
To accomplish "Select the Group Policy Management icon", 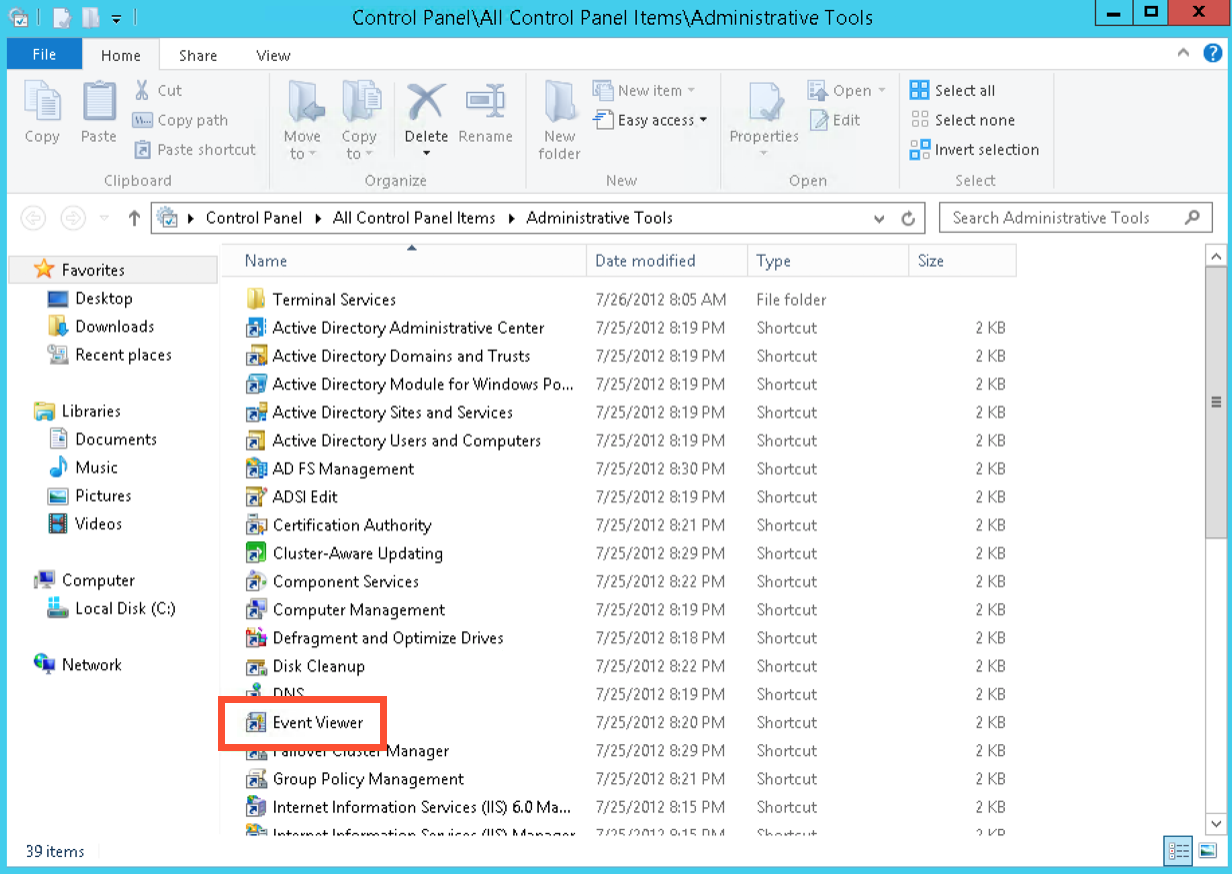I will tap(256, 778).
